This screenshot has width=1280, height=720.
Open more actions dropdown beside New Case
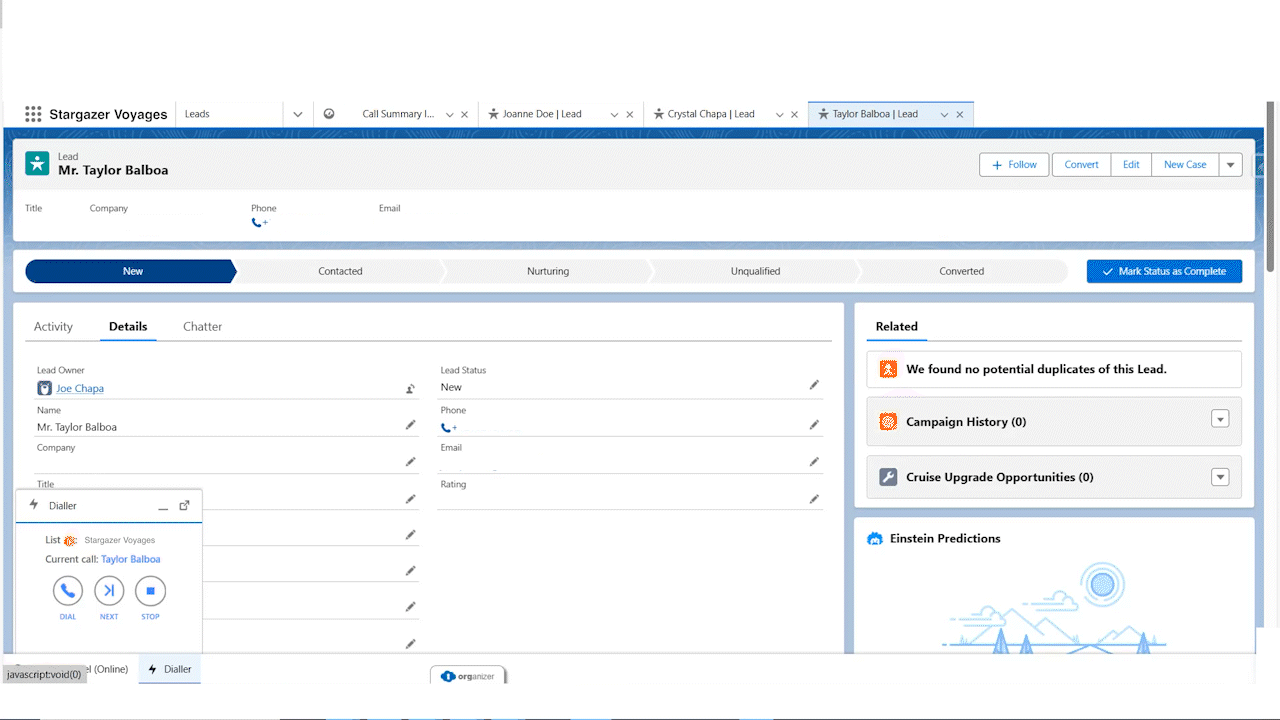click(1230, 165)
